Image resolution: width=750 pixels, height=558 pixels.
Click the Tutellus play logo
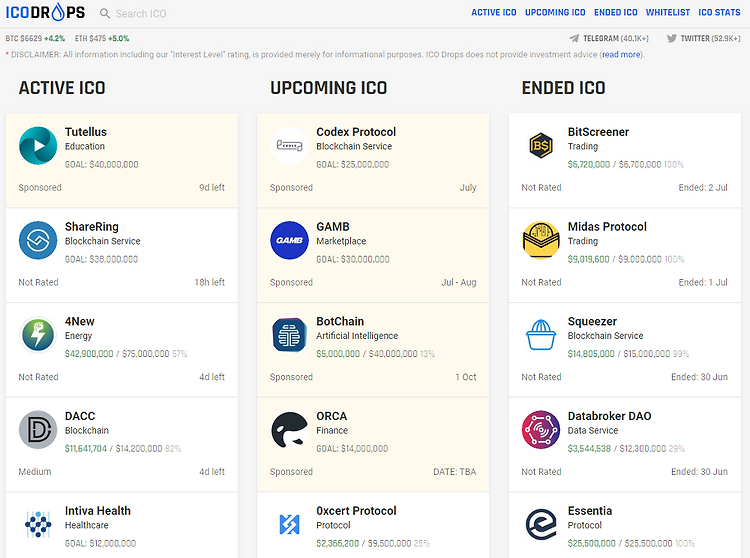pos(38,145)
